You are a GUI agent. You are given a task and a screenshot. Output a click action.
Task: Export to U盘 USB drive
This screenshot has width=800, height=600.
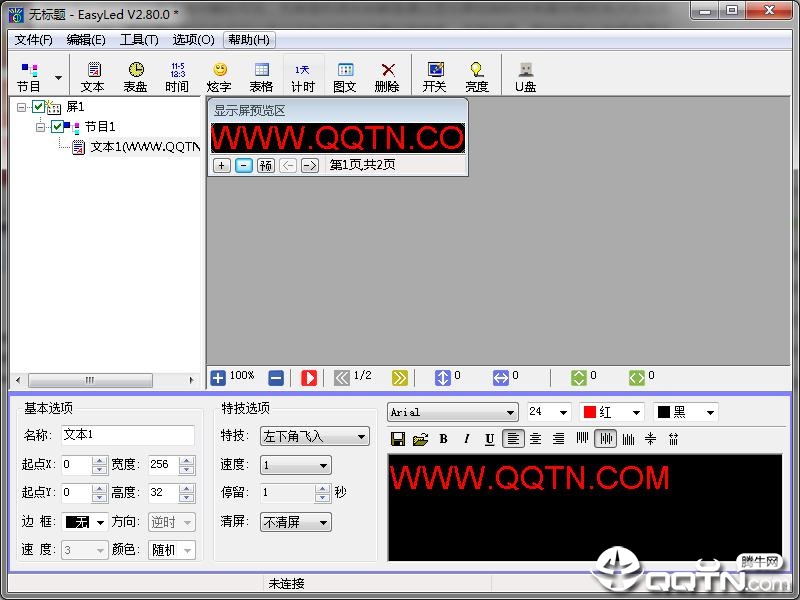point(526,77)
